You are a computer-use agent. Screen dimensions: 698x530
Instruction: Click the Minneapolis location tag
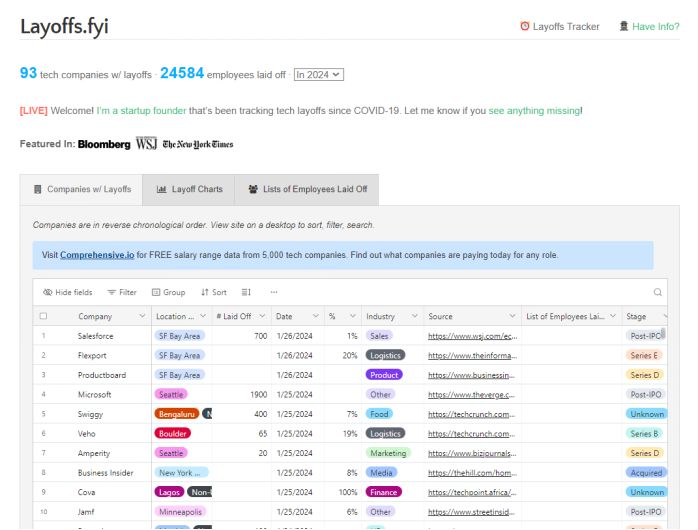click(x=180, y=512)
